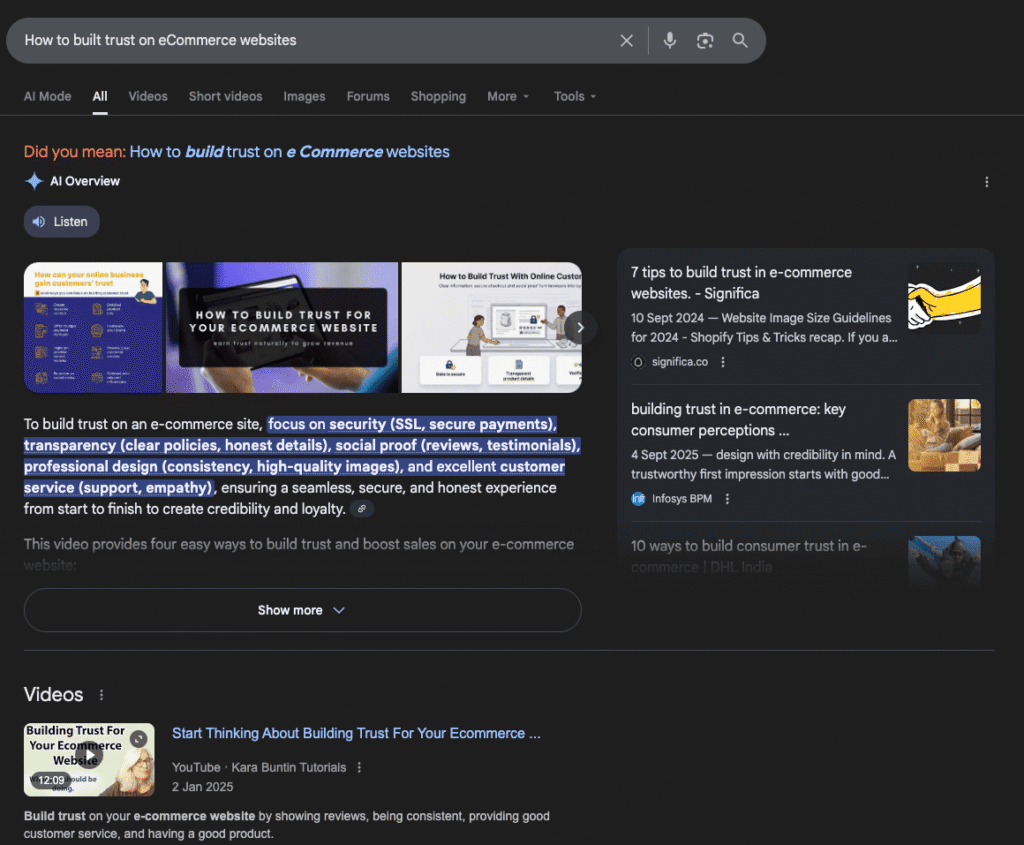Click the link chip icon after the AI summary
This screenshot has height=845, width=1024.
point(362,508)
